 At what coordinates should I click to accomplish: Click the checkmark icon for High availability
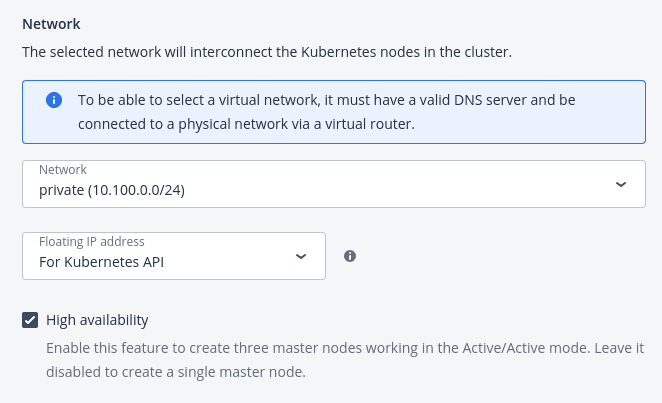click(x=30, y=320)
